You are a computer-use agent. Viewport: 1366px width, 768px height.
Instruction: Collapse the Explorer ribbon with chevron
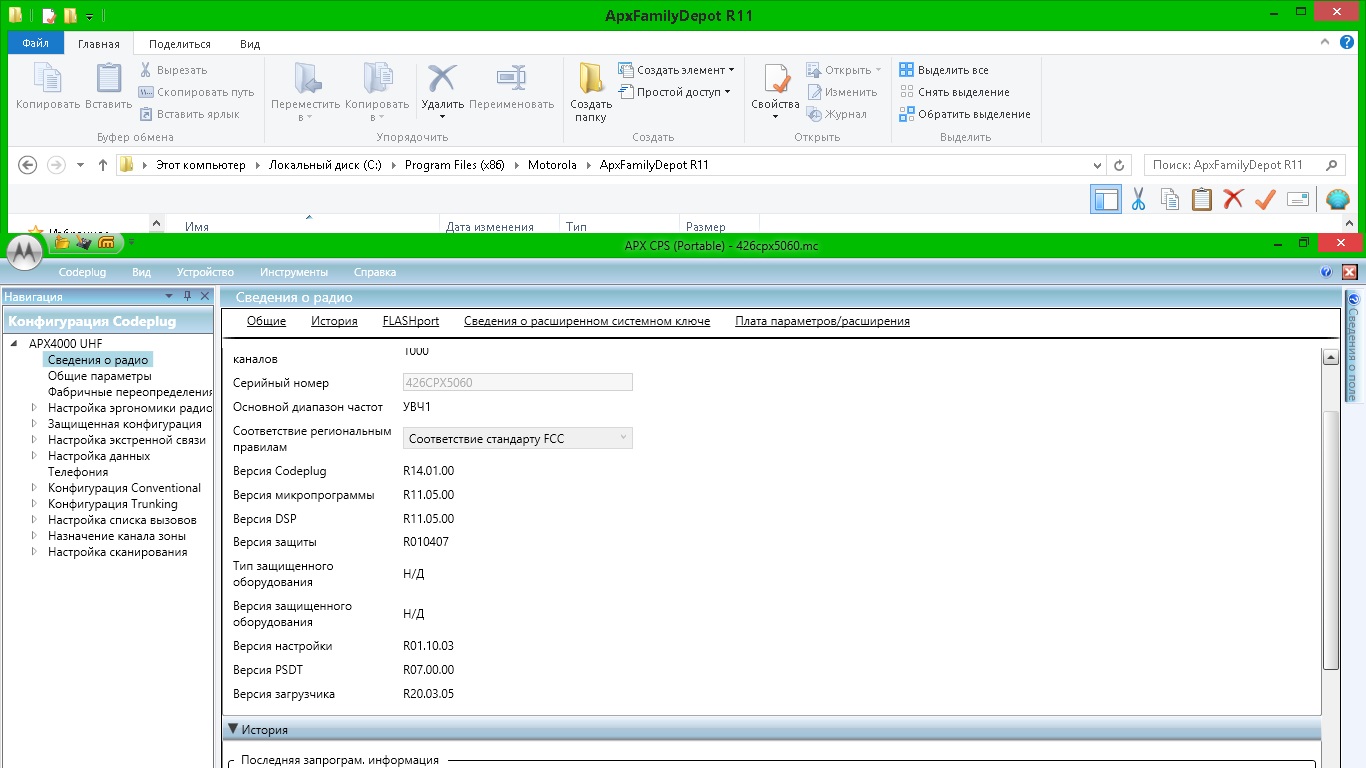(x=1326, y=44)
